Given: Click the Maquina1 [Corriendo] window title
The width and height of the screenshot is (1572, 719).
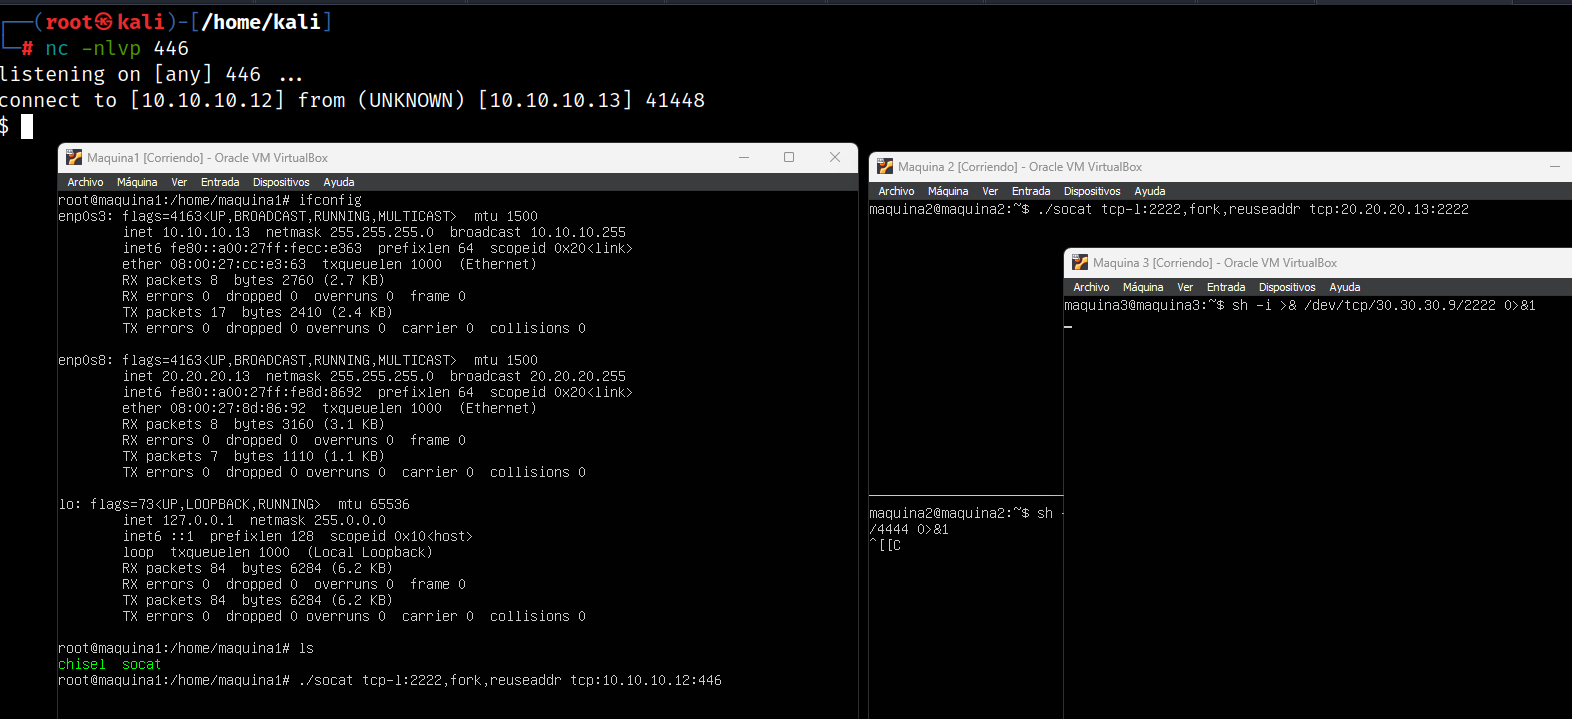Looking at the screenshot, I should pyautogui.click(x=207, y=158).
